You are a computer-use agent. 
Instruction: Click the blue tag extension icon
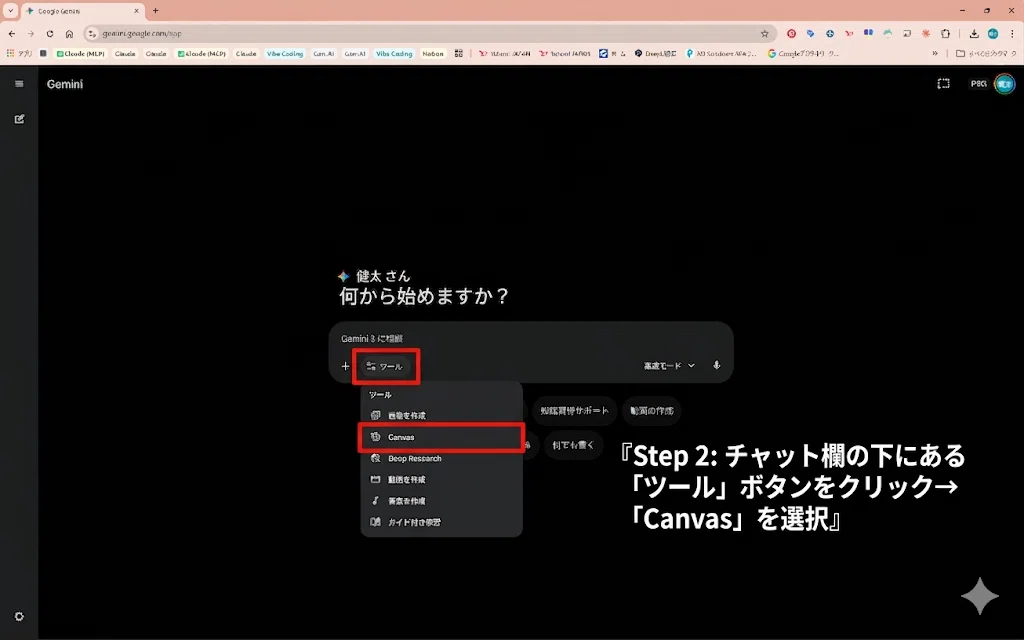(810, 33)
